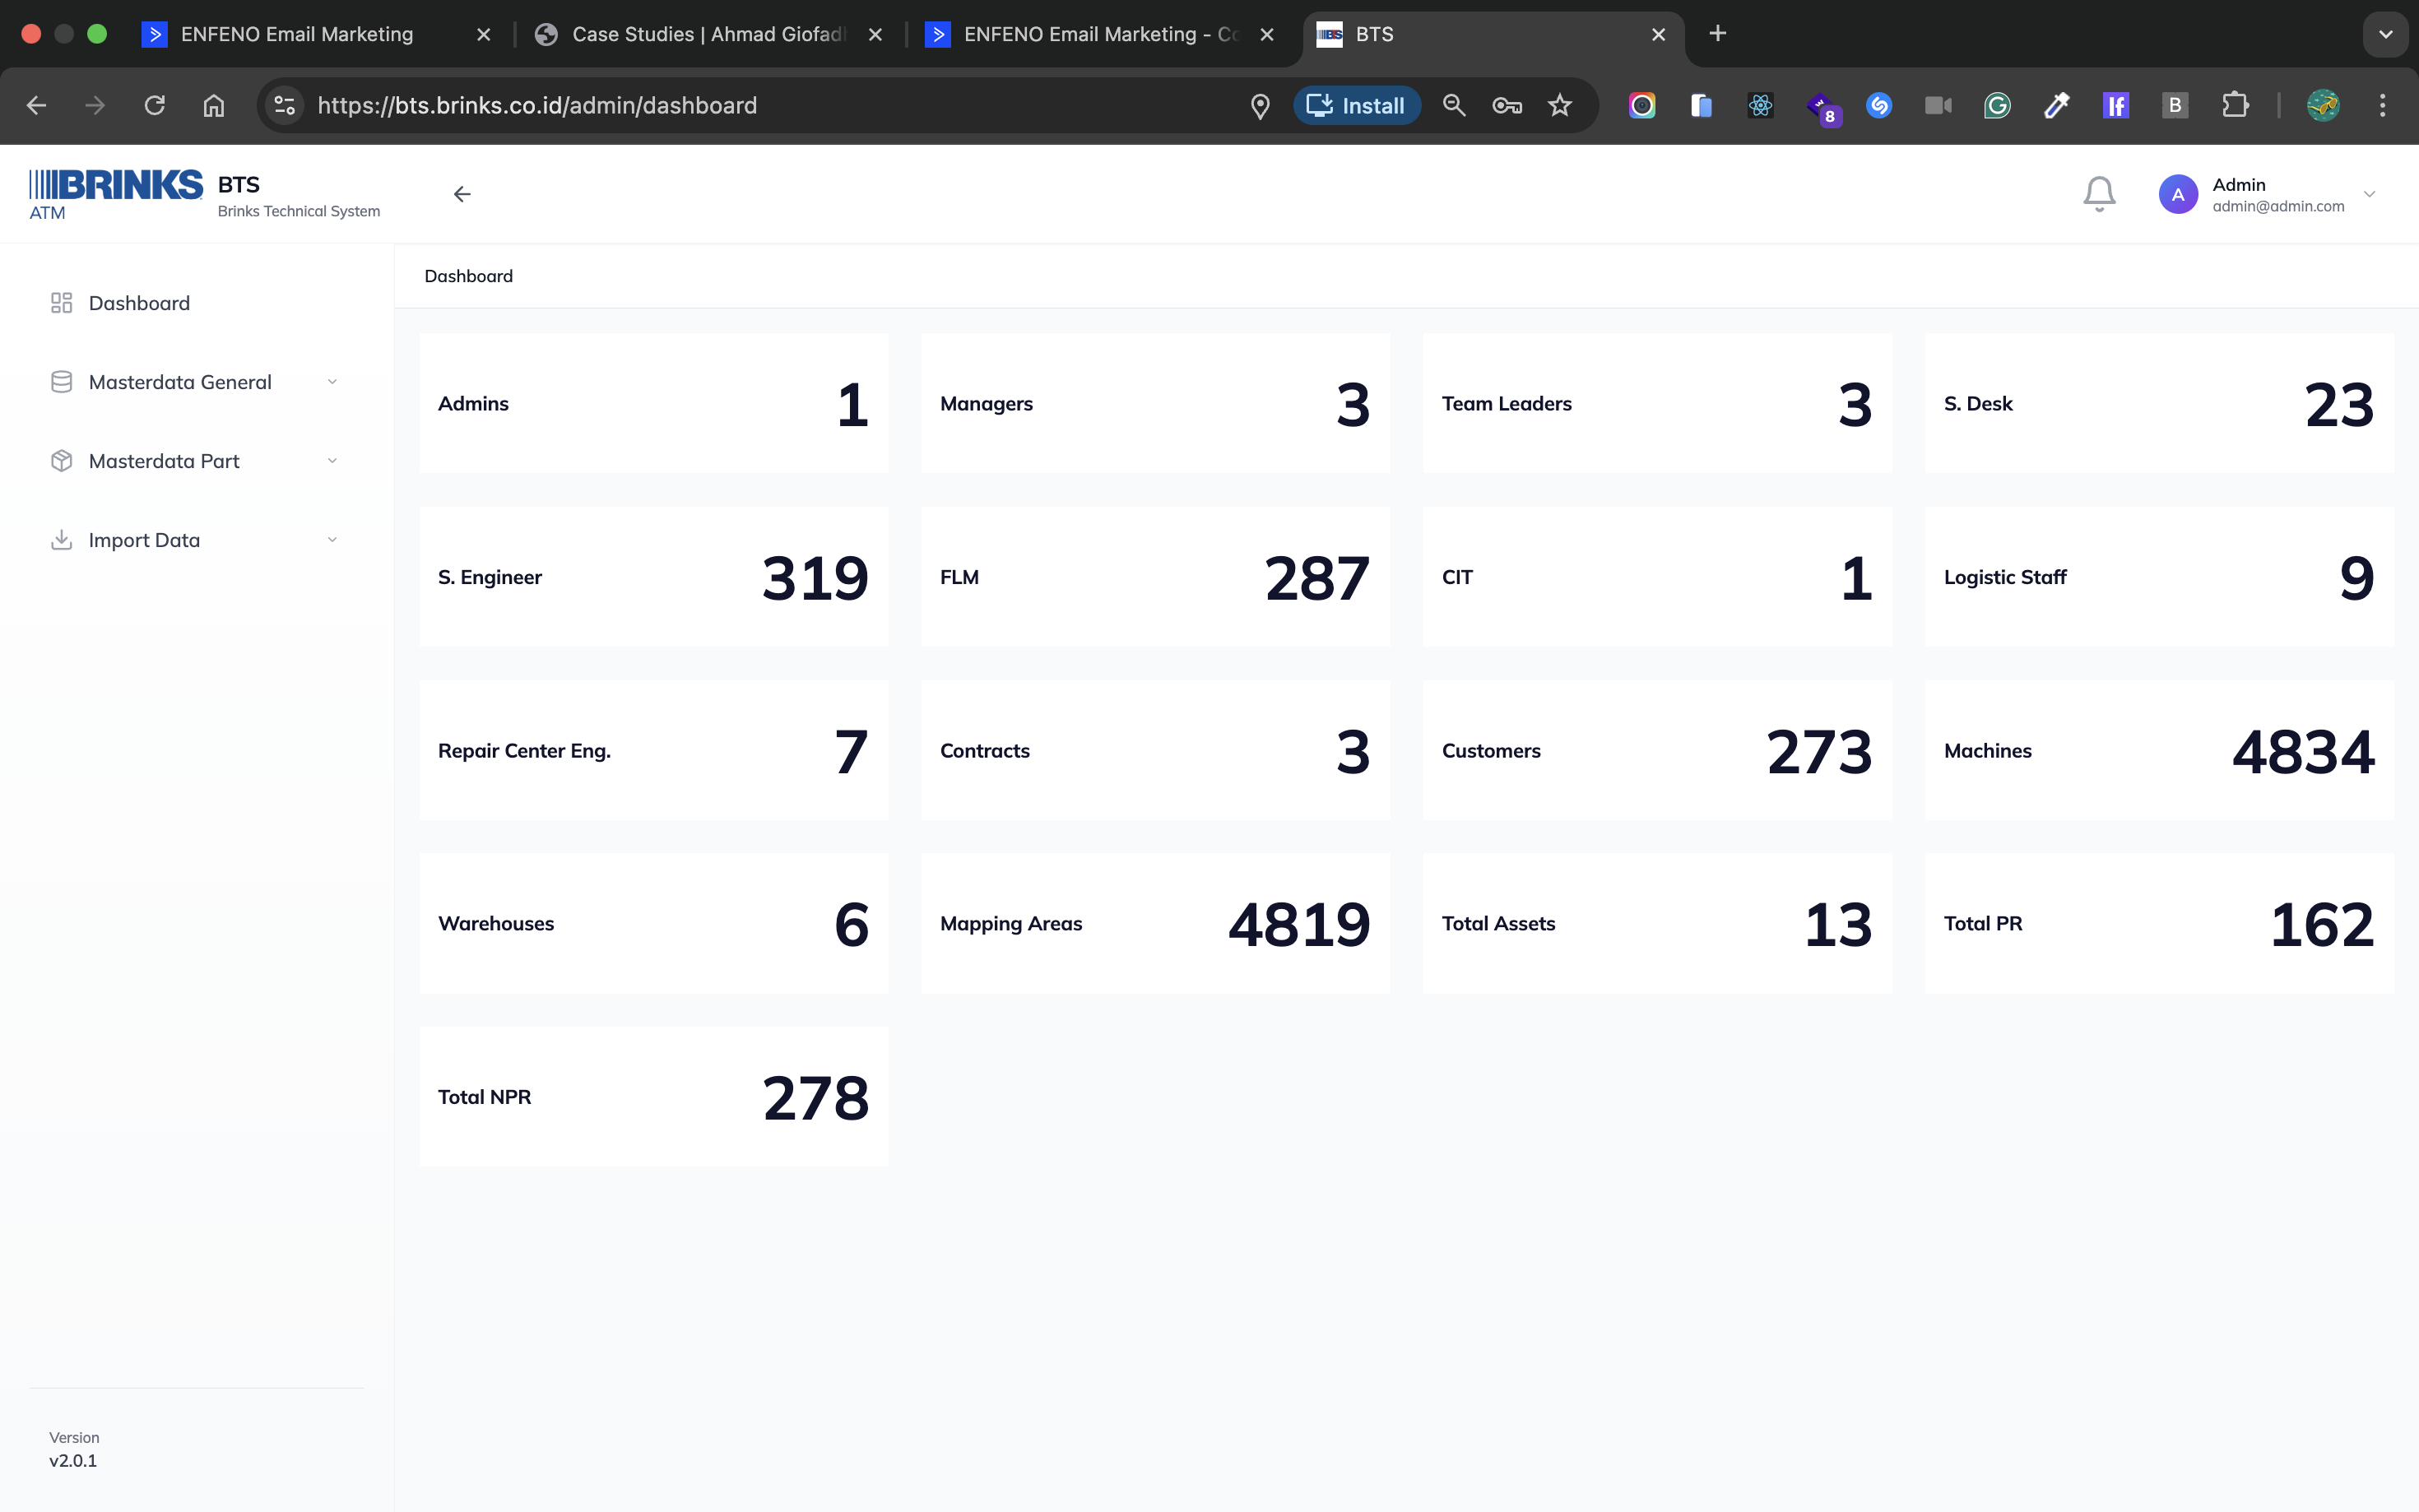Switch to first ENFENO Email Marketing tab

coord(296,34)
